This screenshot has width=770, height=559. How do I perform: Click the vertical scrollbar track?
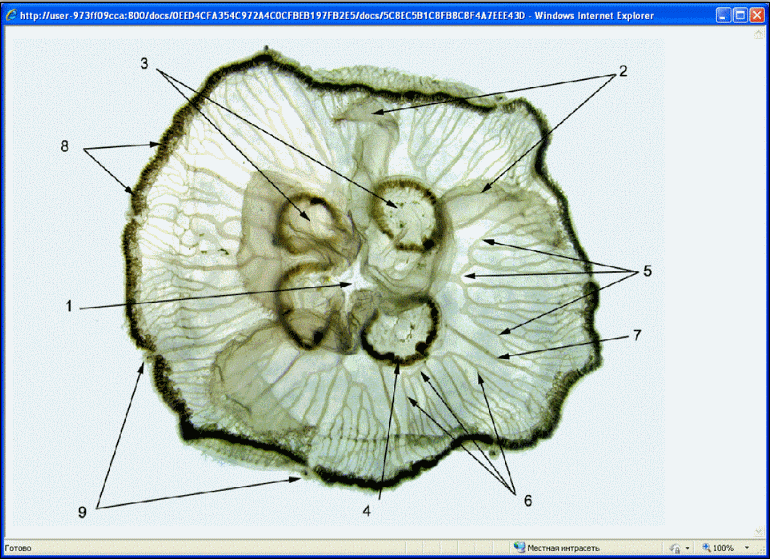759,280
